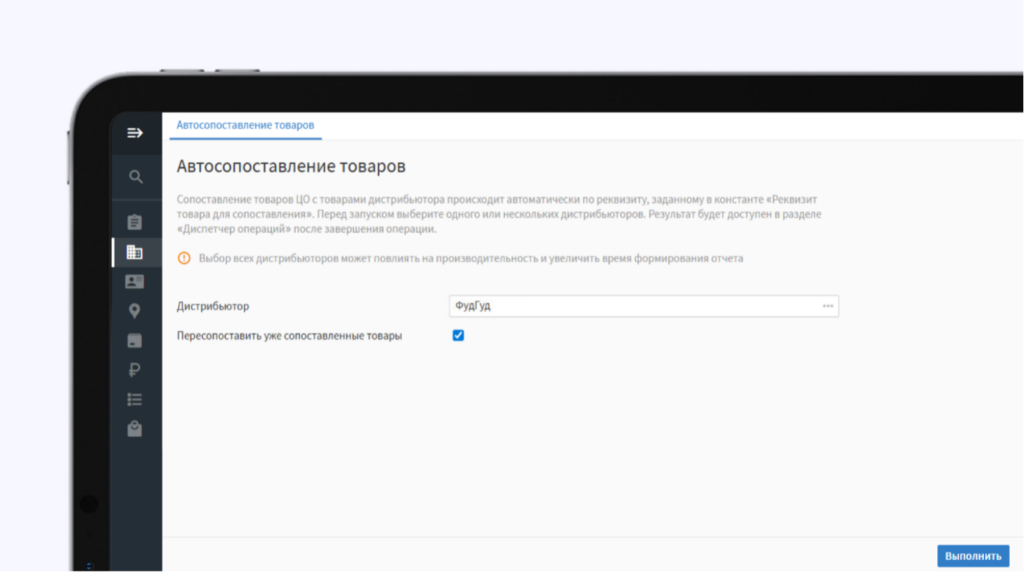Click the Дистрибьютор field label
1024x573 pixels.
click(213, 306)
